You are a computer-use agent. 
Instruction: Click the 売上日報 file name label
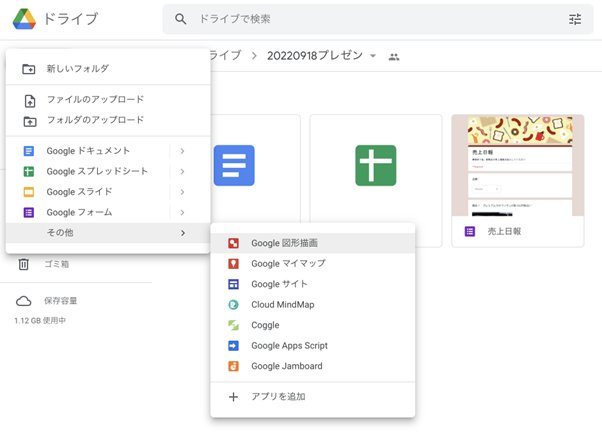tap(504, 231)
